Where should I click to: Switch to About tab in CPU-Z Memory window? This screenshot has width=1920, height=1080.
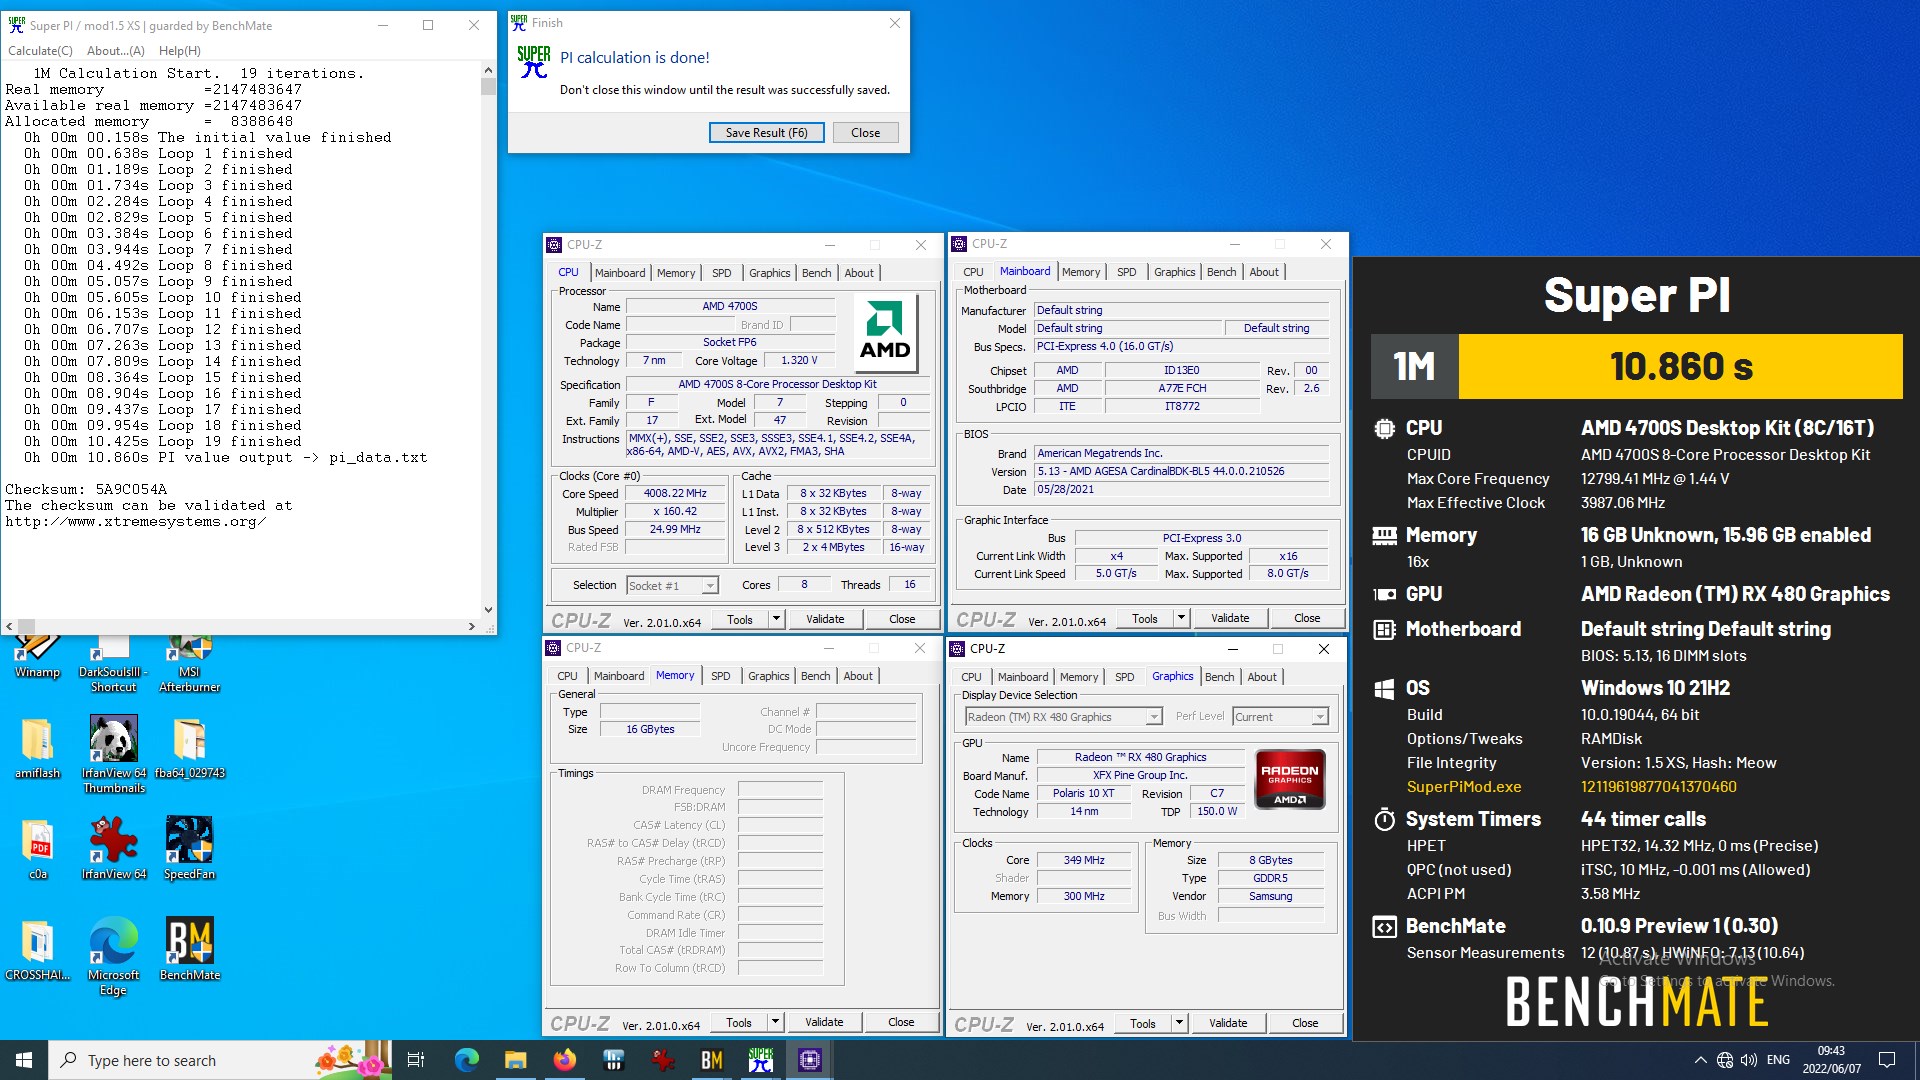click(858, 676)
